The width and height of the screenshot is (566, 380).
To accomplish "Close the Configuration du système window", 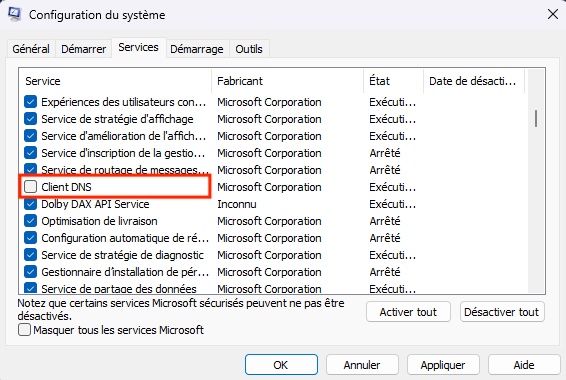I will [553, 14].
